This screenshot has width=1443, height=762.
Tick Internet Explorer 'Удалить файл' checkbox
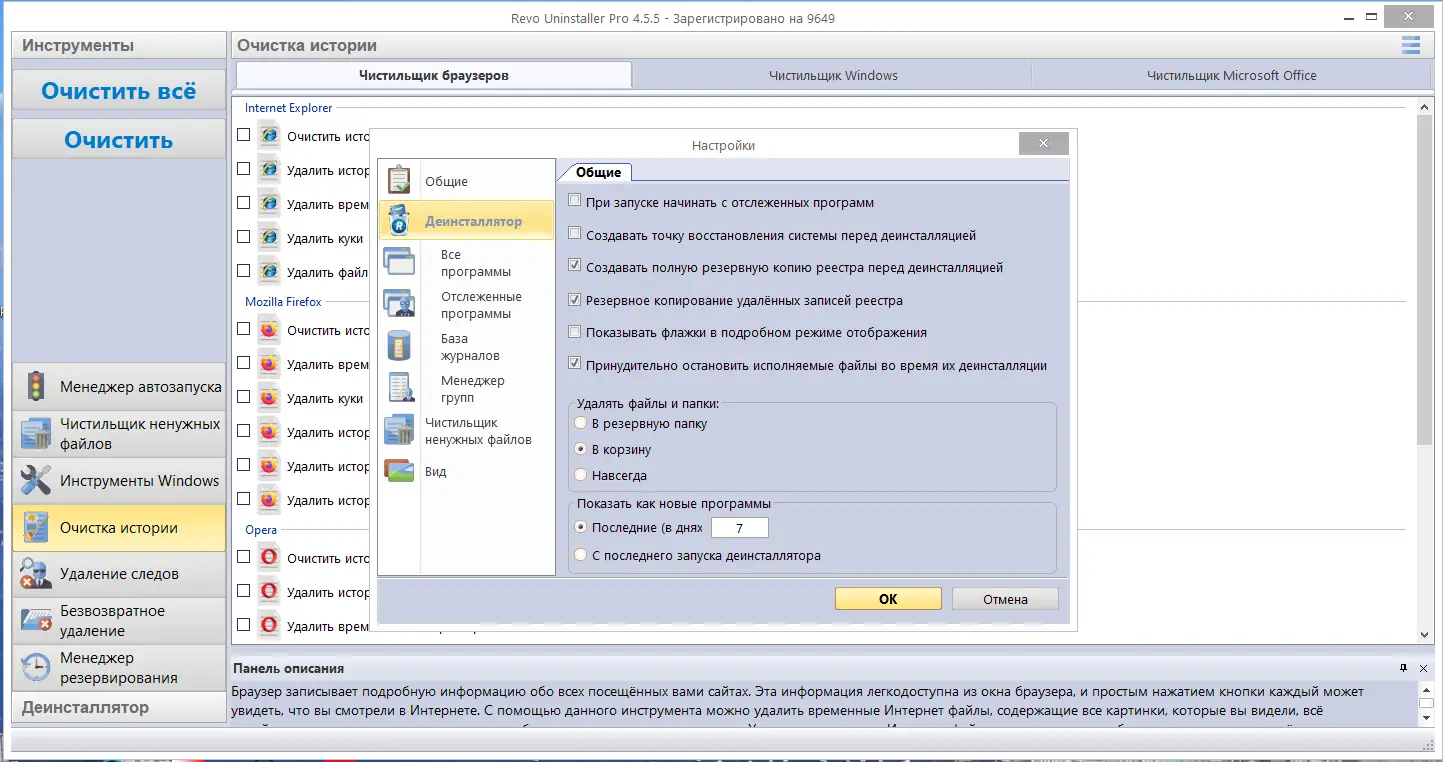pyautogui.click(x=243, y=271)
